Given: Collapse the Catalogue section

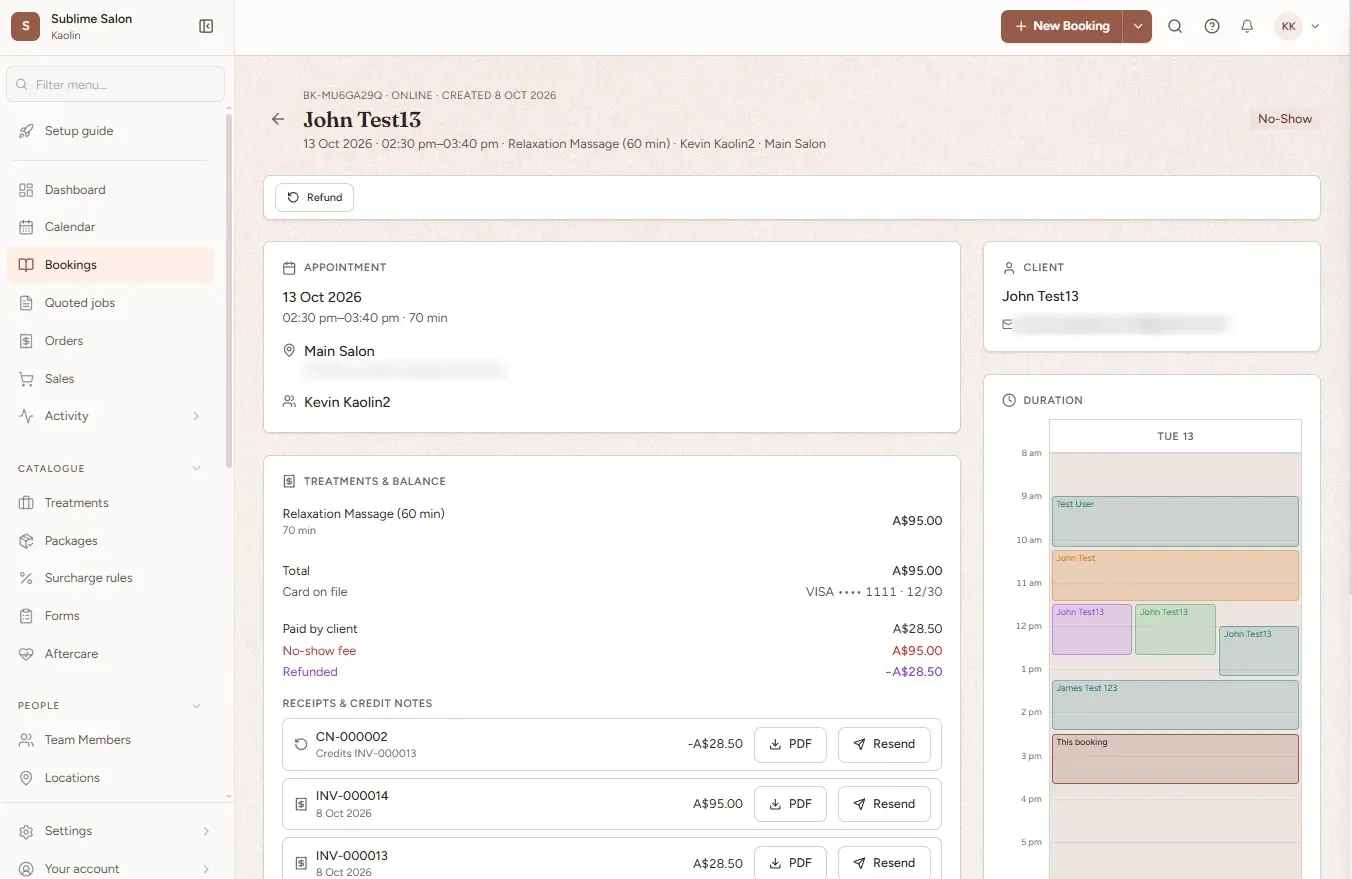Looking at the screenshot, I should (x=196, y=468).
